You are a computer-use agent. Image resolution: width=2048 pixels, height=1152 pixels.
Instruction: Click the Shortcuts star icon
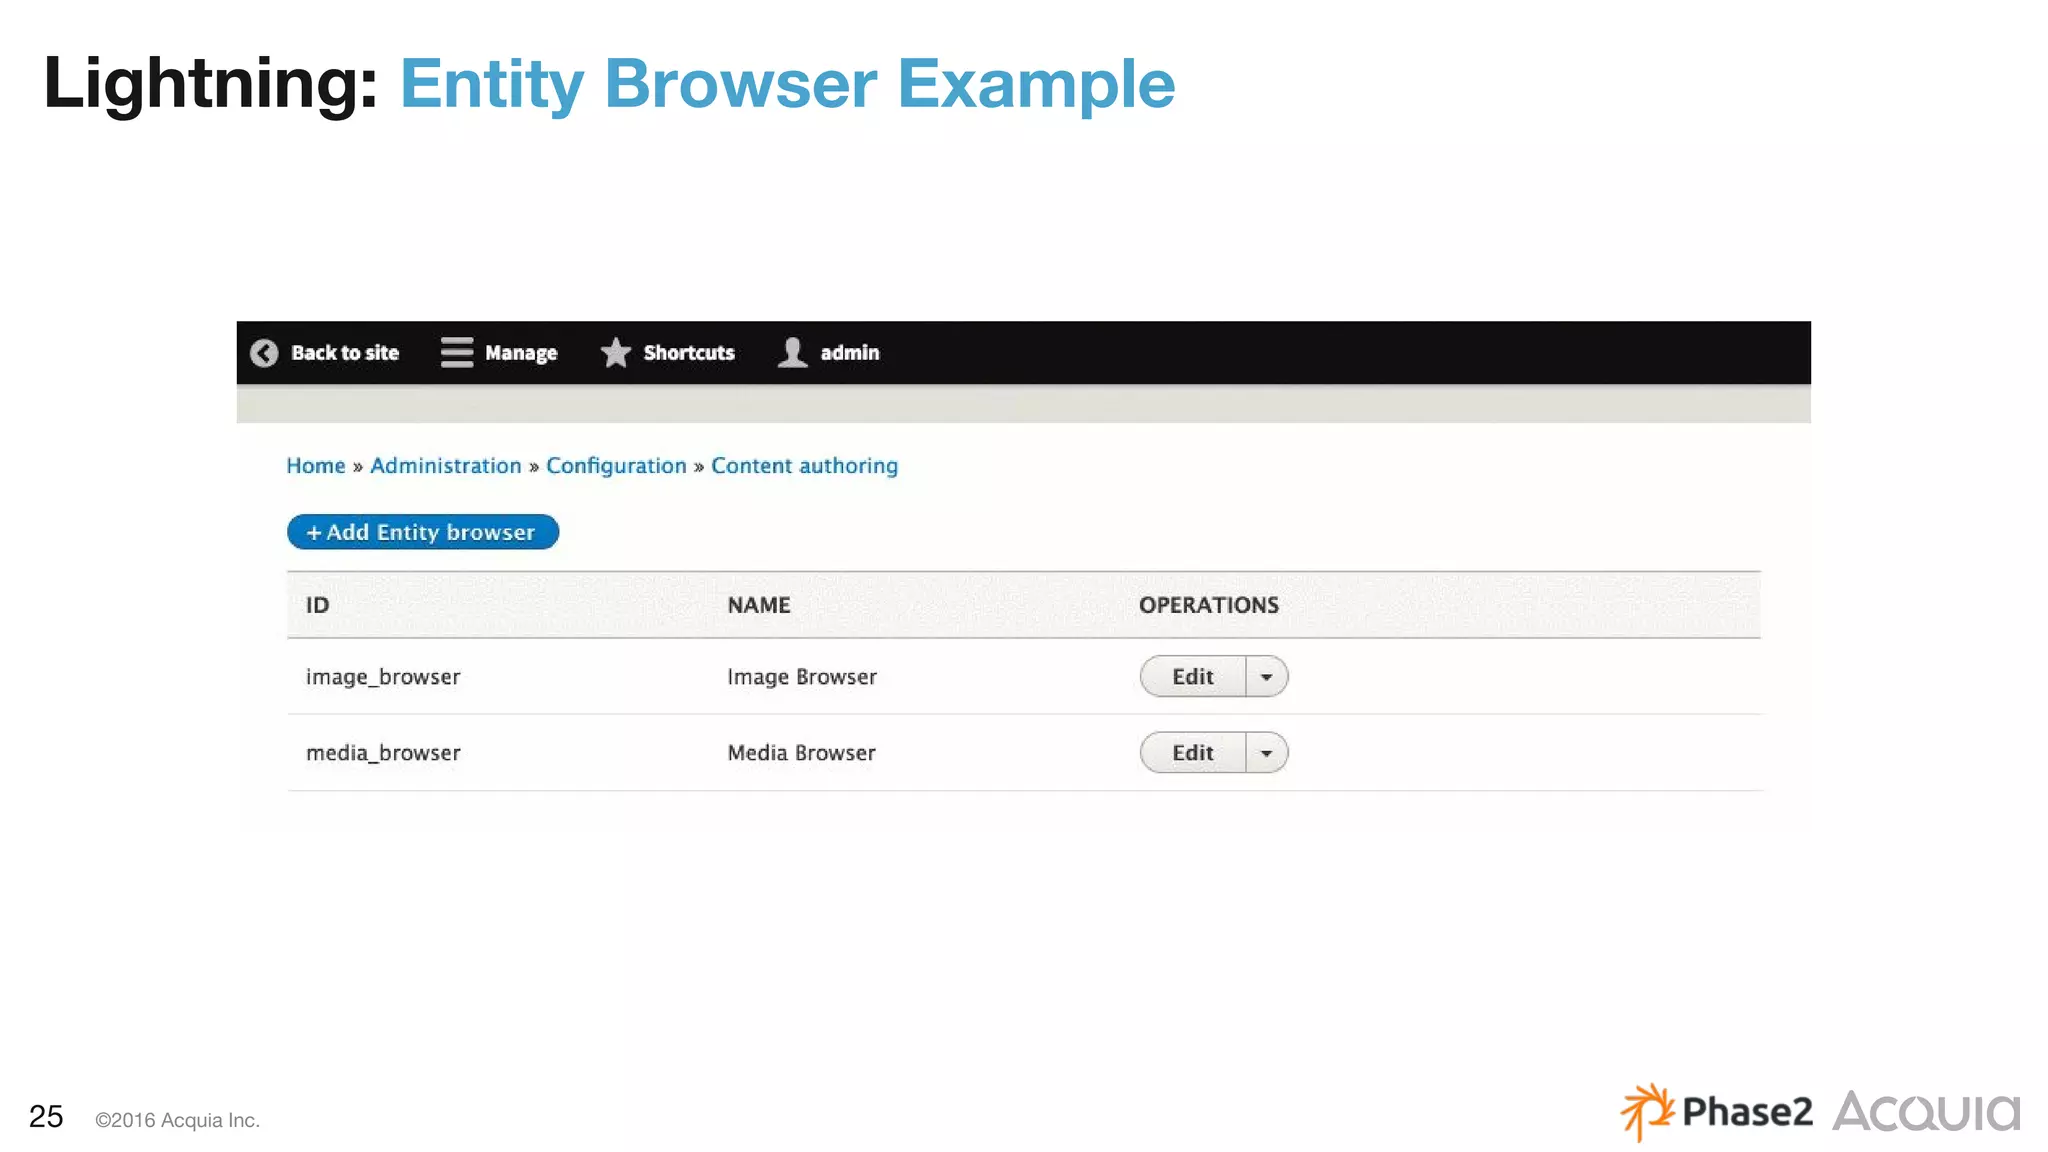pos(616,352)
